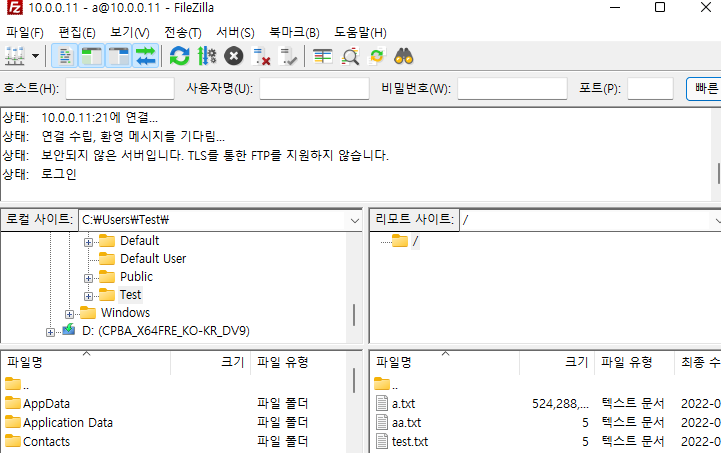Select the Public folder in tree

click(136, 276)
